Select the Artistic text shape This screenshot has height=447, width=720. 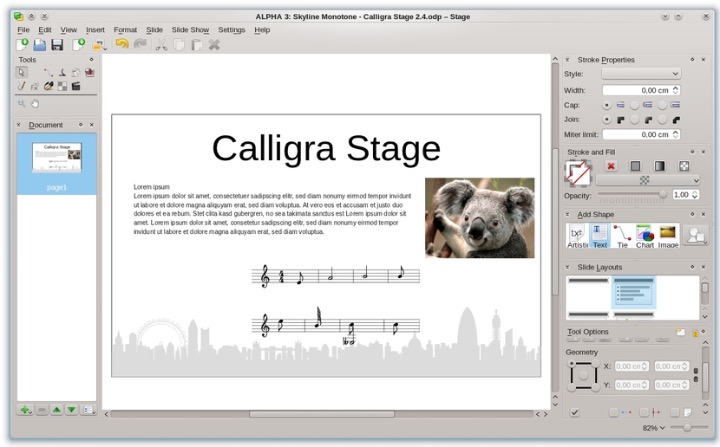577,235
